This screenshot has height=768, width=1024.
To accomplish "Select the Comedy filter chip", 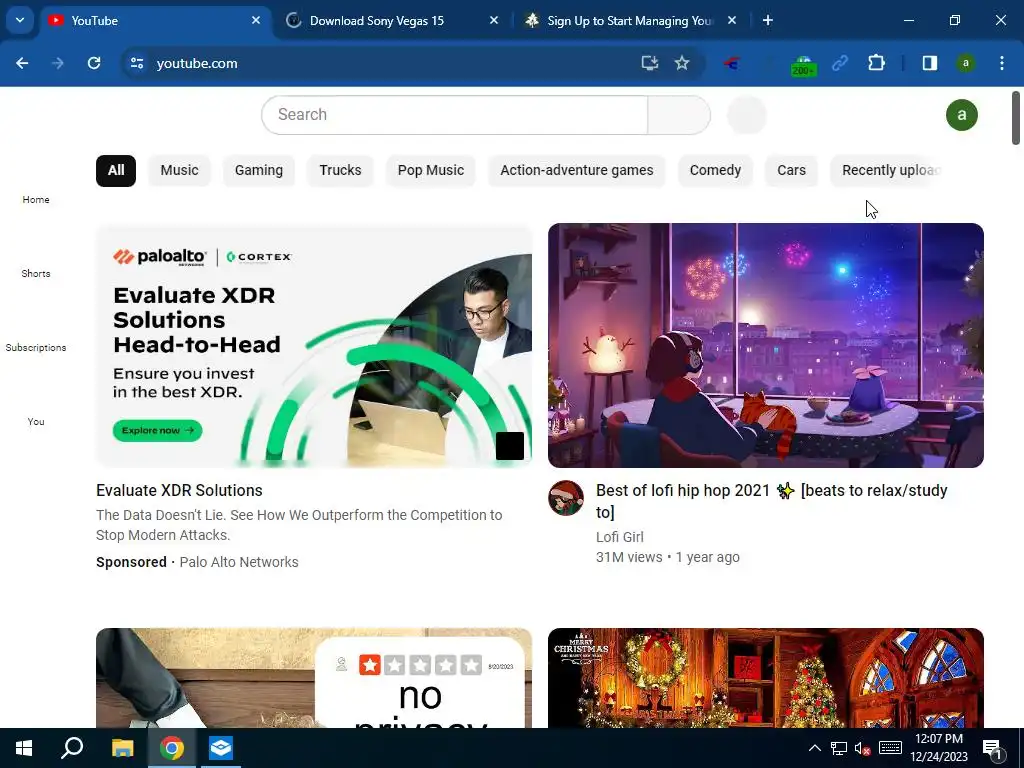I will pos(715,170).
